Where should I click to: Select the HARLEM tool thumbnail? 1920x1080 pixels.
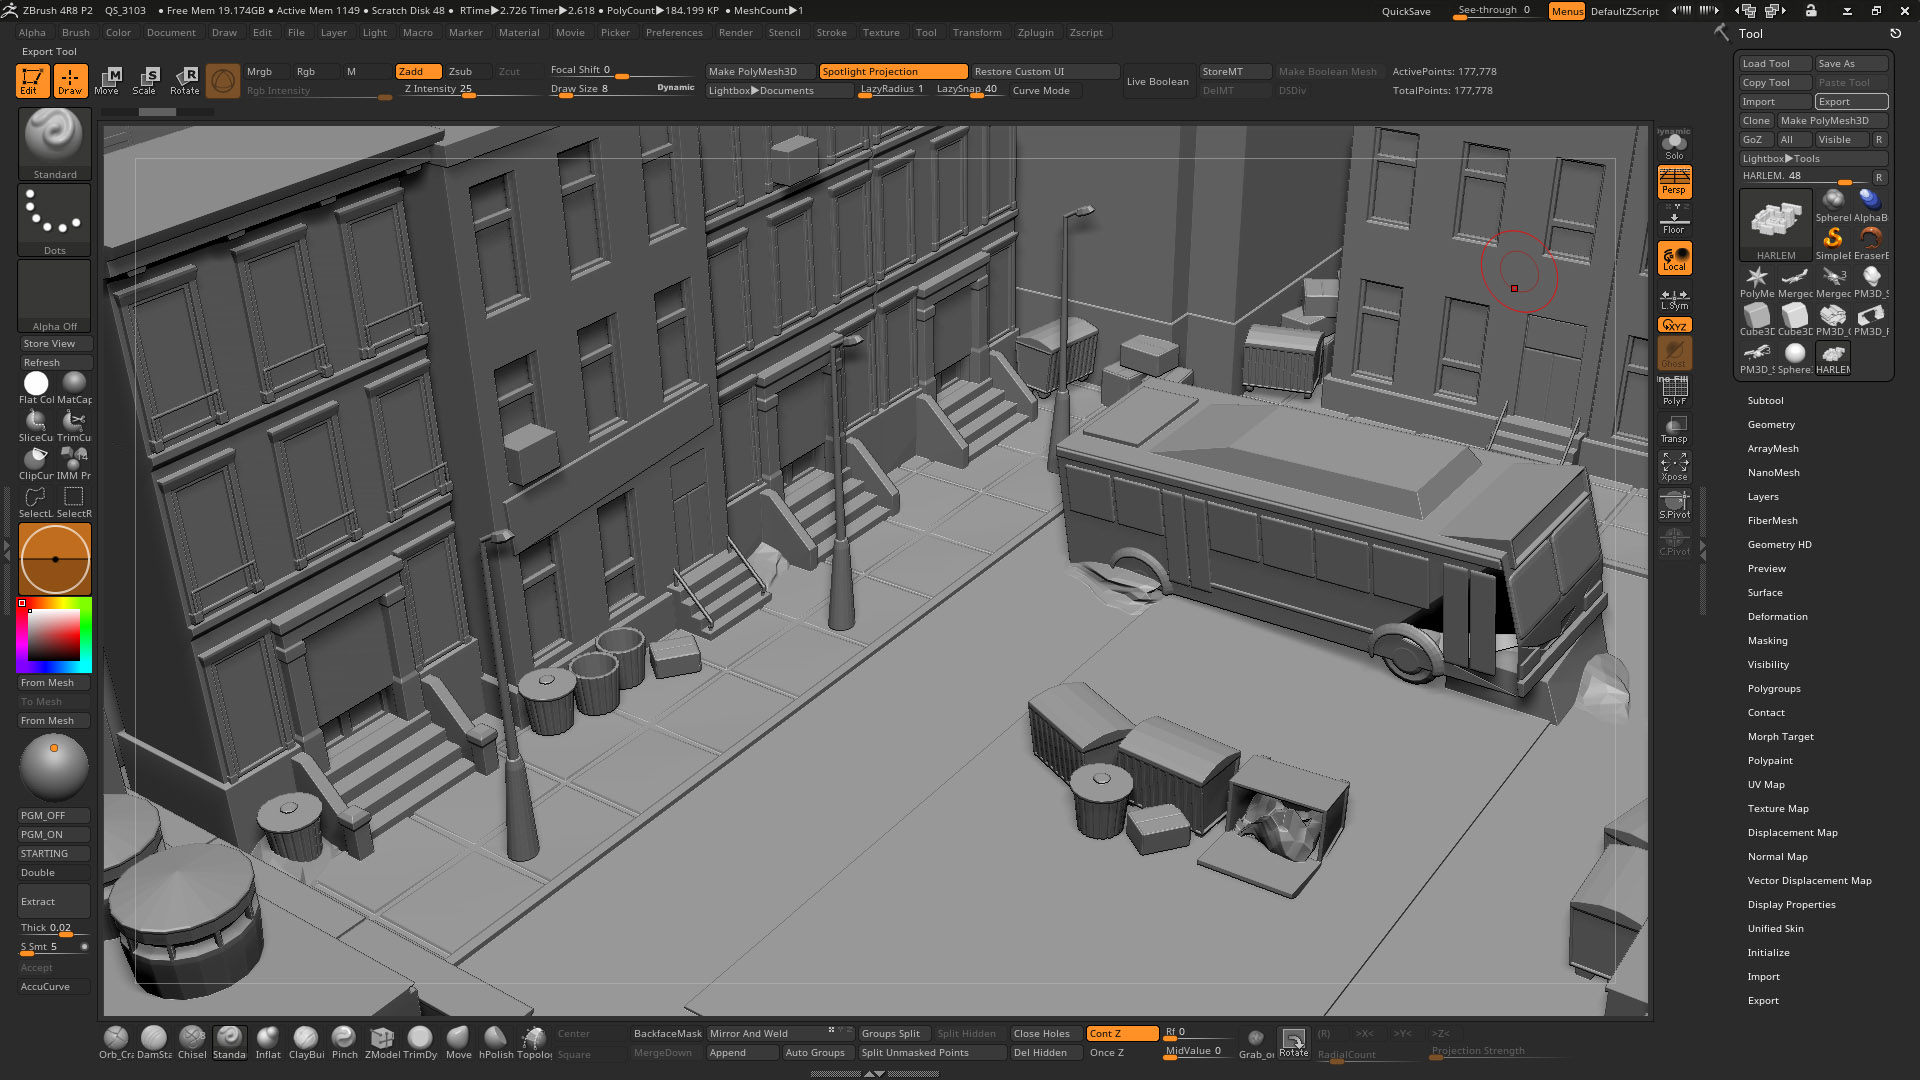click(1776, 225)
